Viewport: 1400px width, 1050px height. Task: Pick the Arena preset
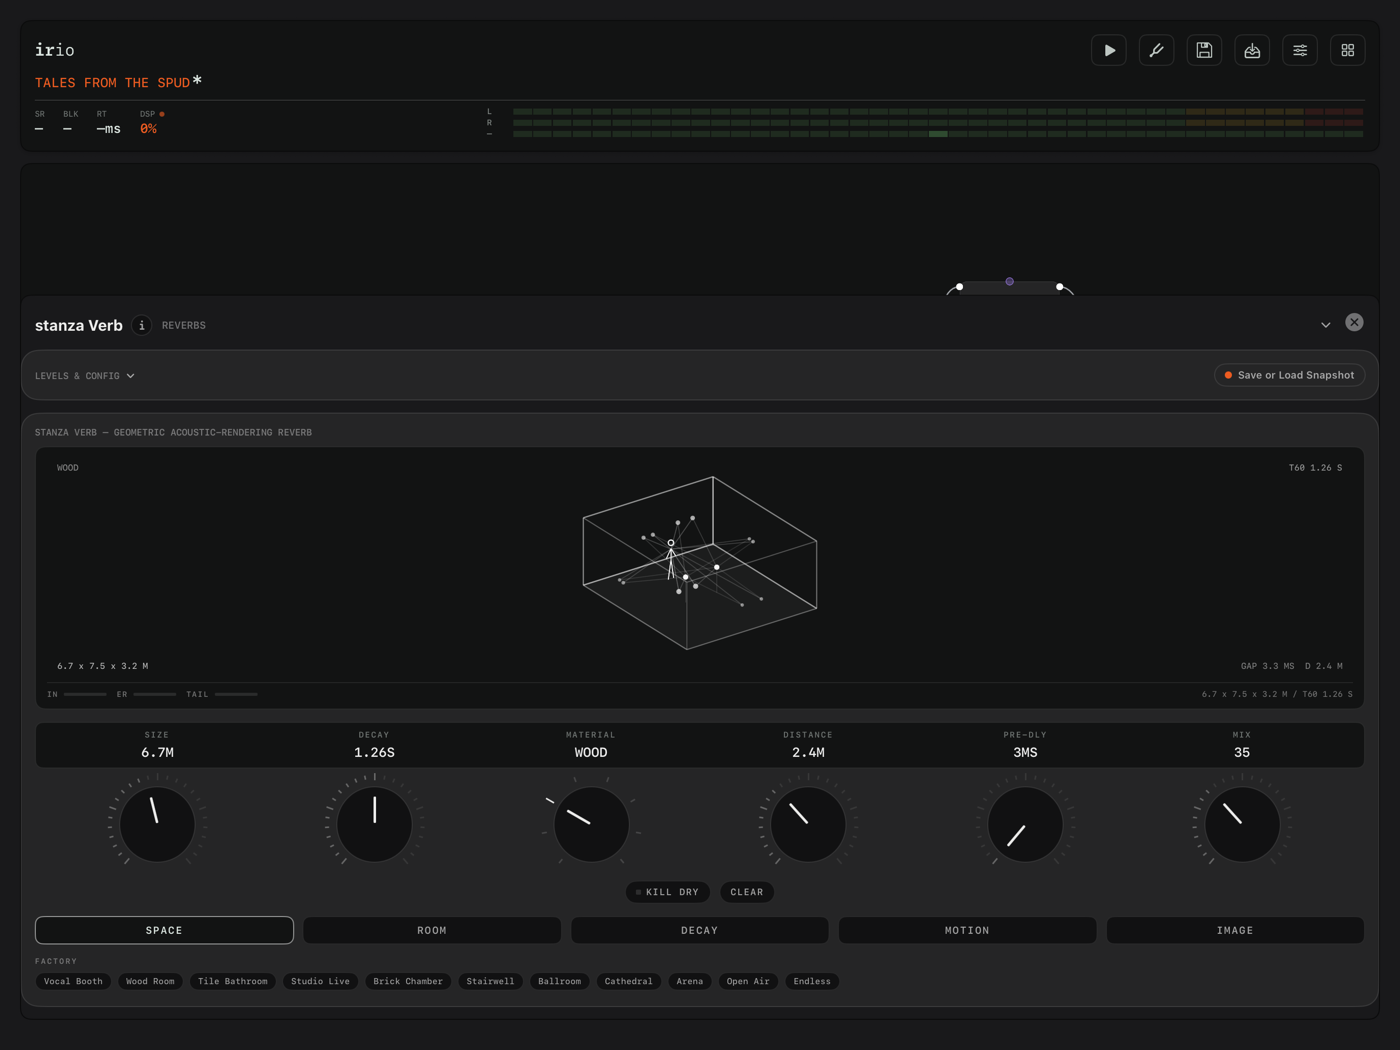689,981
